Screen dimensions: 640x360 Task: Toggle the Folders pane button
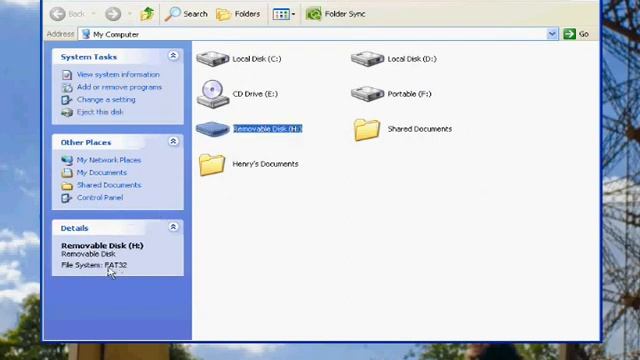[x=238, y=14]
